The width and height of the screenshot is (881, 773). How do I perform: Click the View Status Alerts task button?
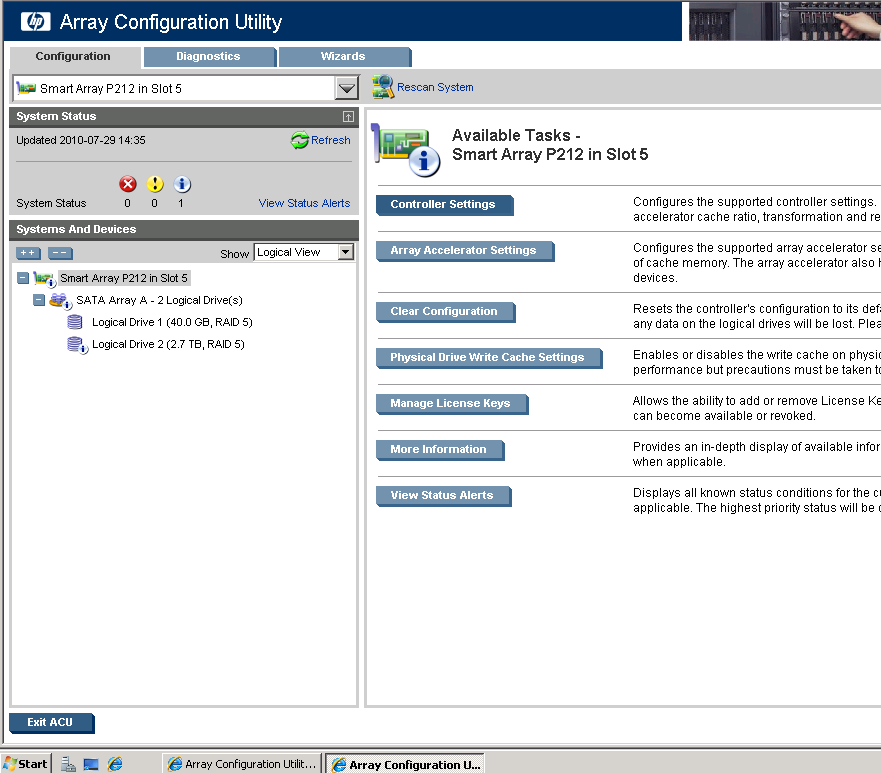(x=443, y=496)
